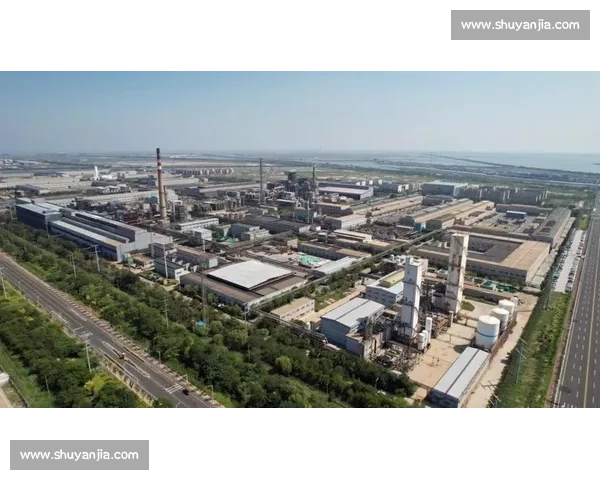Select the blue-roofed warehouse at bottom right
Image resolution: width=600 pixels, height=480 pixels.
(460, 376)
